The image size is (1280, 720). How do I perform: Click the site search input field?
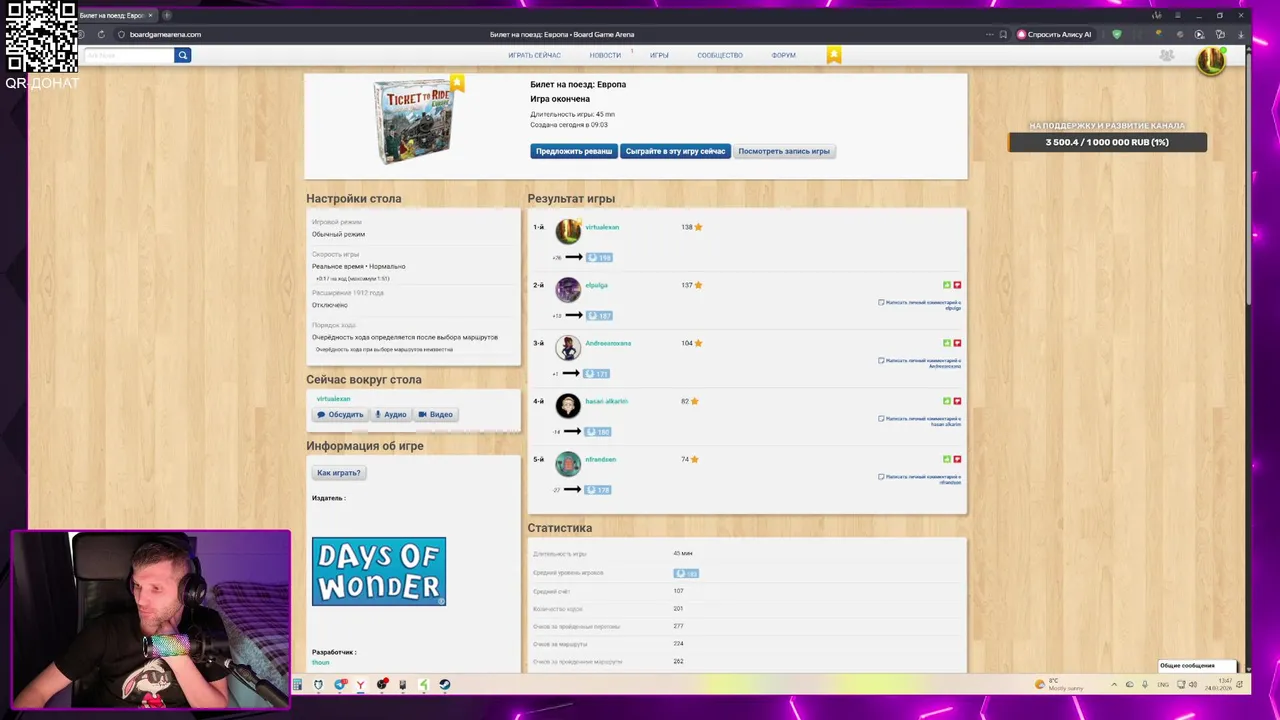point(129,55)
